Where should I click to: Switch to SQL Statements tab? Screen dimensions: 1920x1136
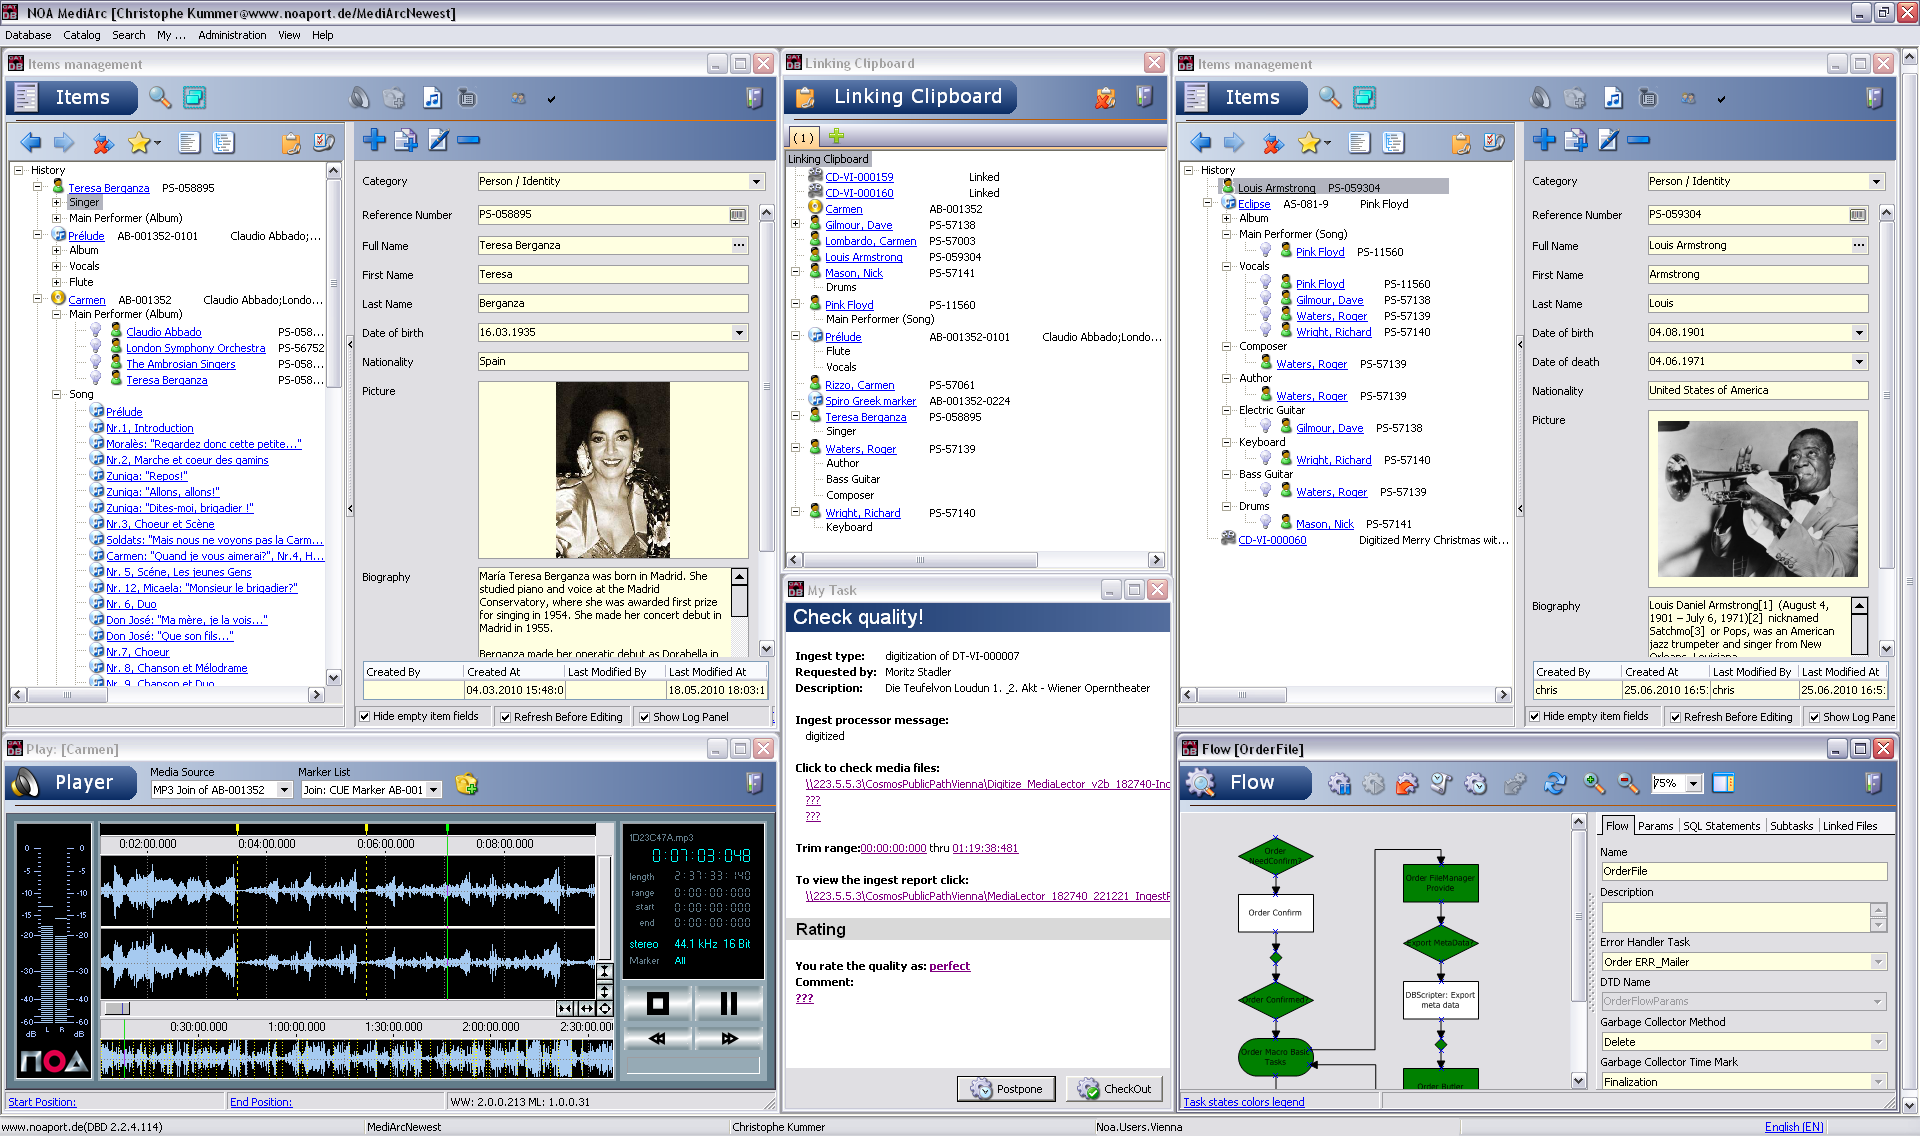[x=1720, y=826]
